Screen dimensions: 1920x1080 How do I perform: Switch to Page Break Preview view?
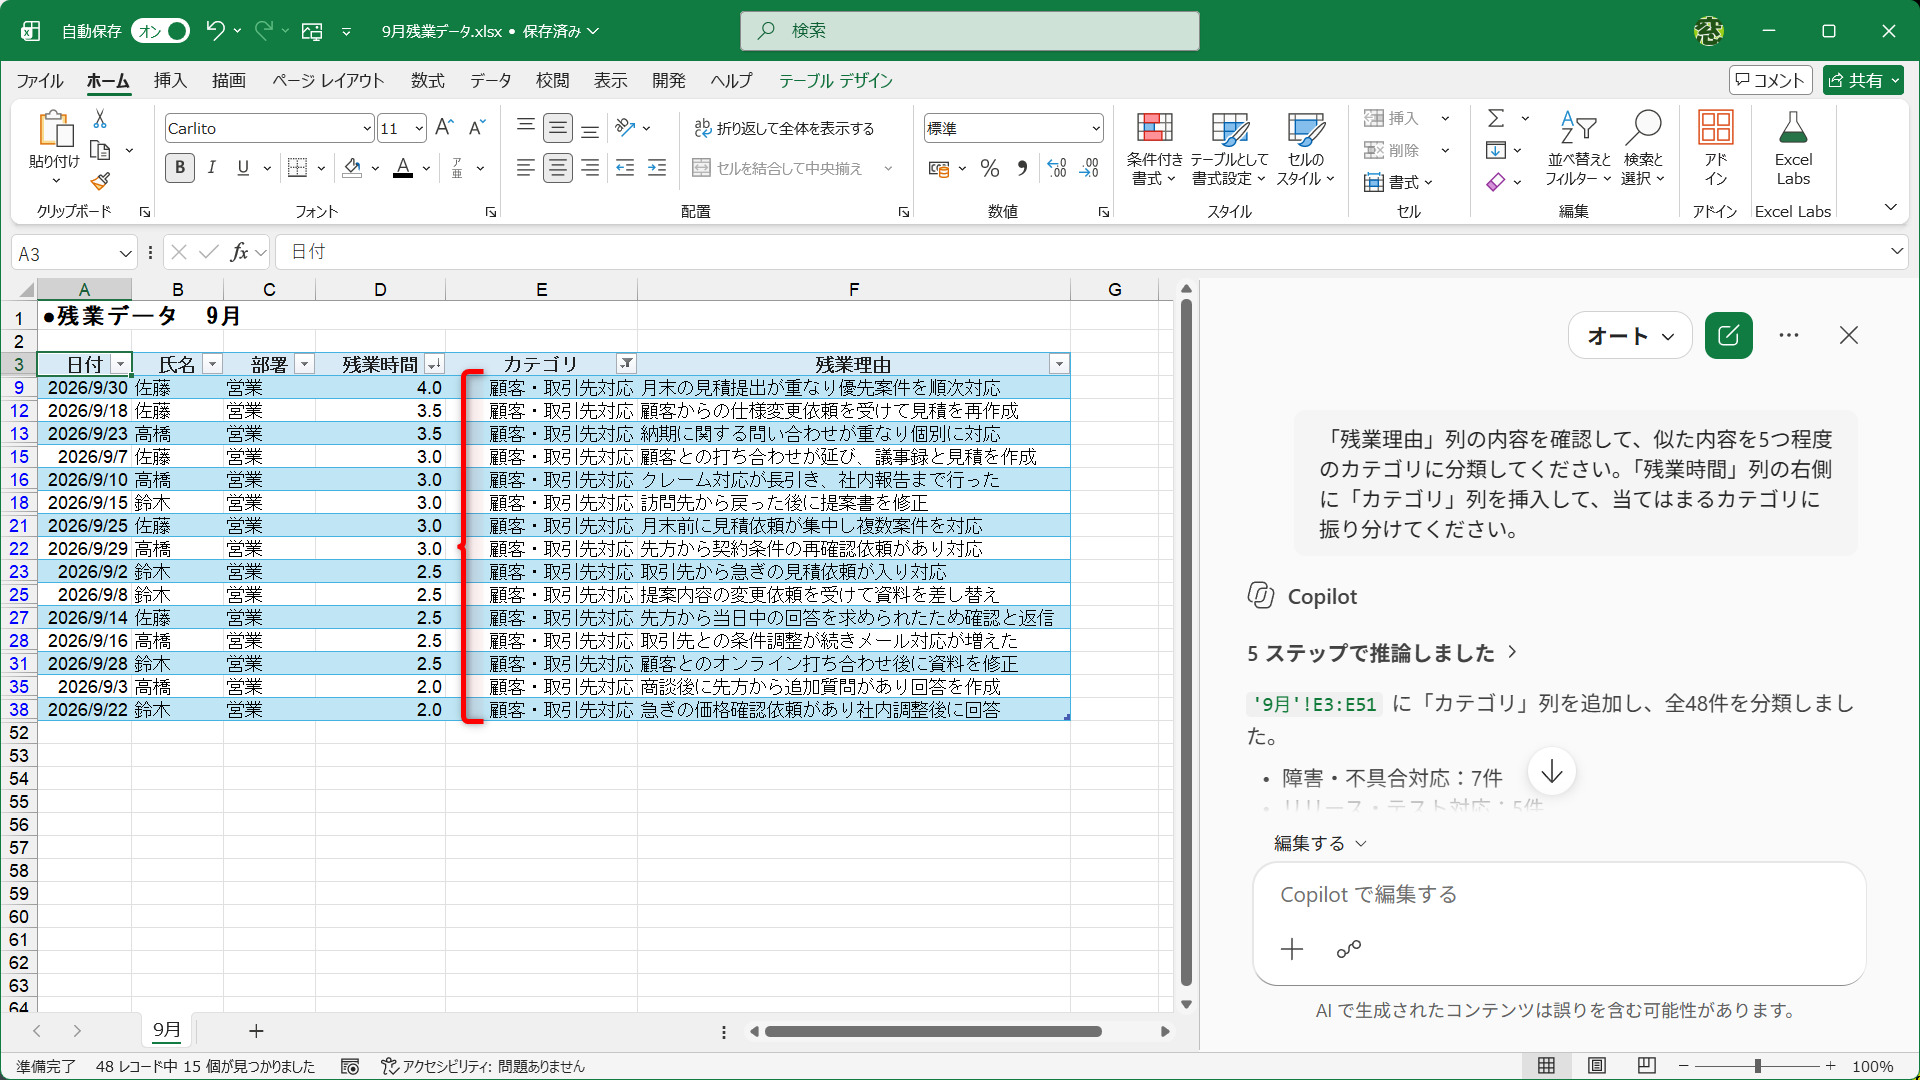(1647, 1066)
